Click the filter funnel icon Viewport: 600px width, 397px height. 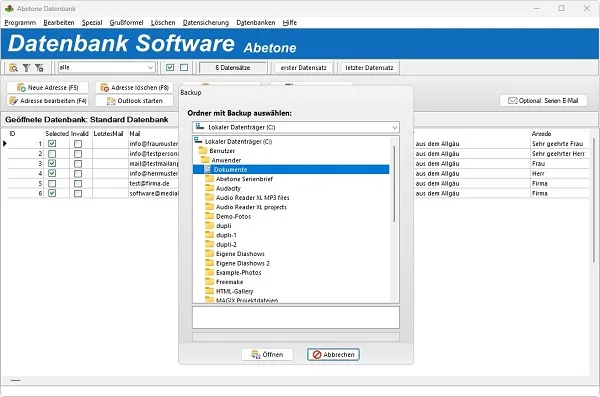point(26,68)
